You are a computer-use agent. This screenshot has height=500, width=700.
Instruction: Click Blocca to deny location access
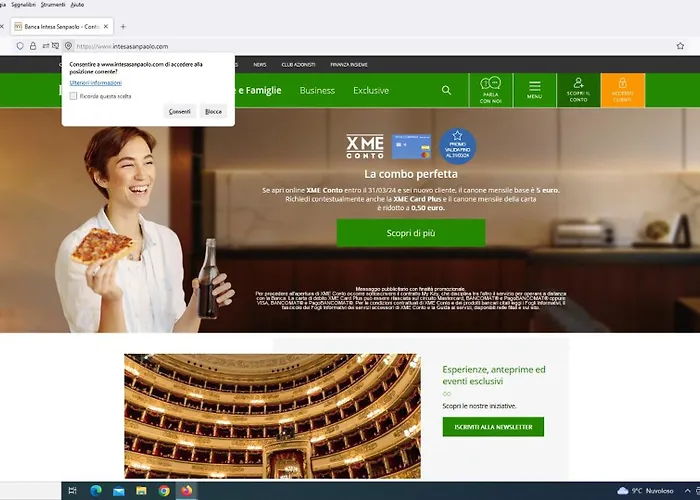pyautogui.click(x=213, y=111)
